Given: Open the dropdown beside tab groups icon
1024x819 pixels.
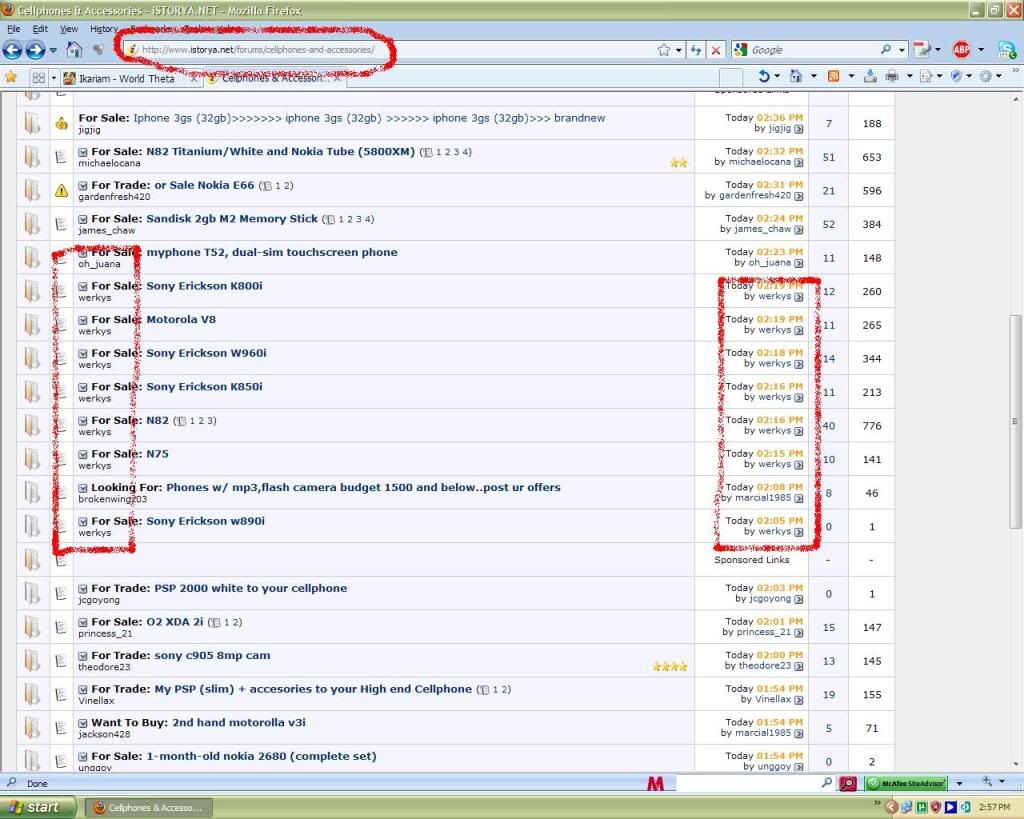Looking at the screenshot, I should click(x=54, y=78).
